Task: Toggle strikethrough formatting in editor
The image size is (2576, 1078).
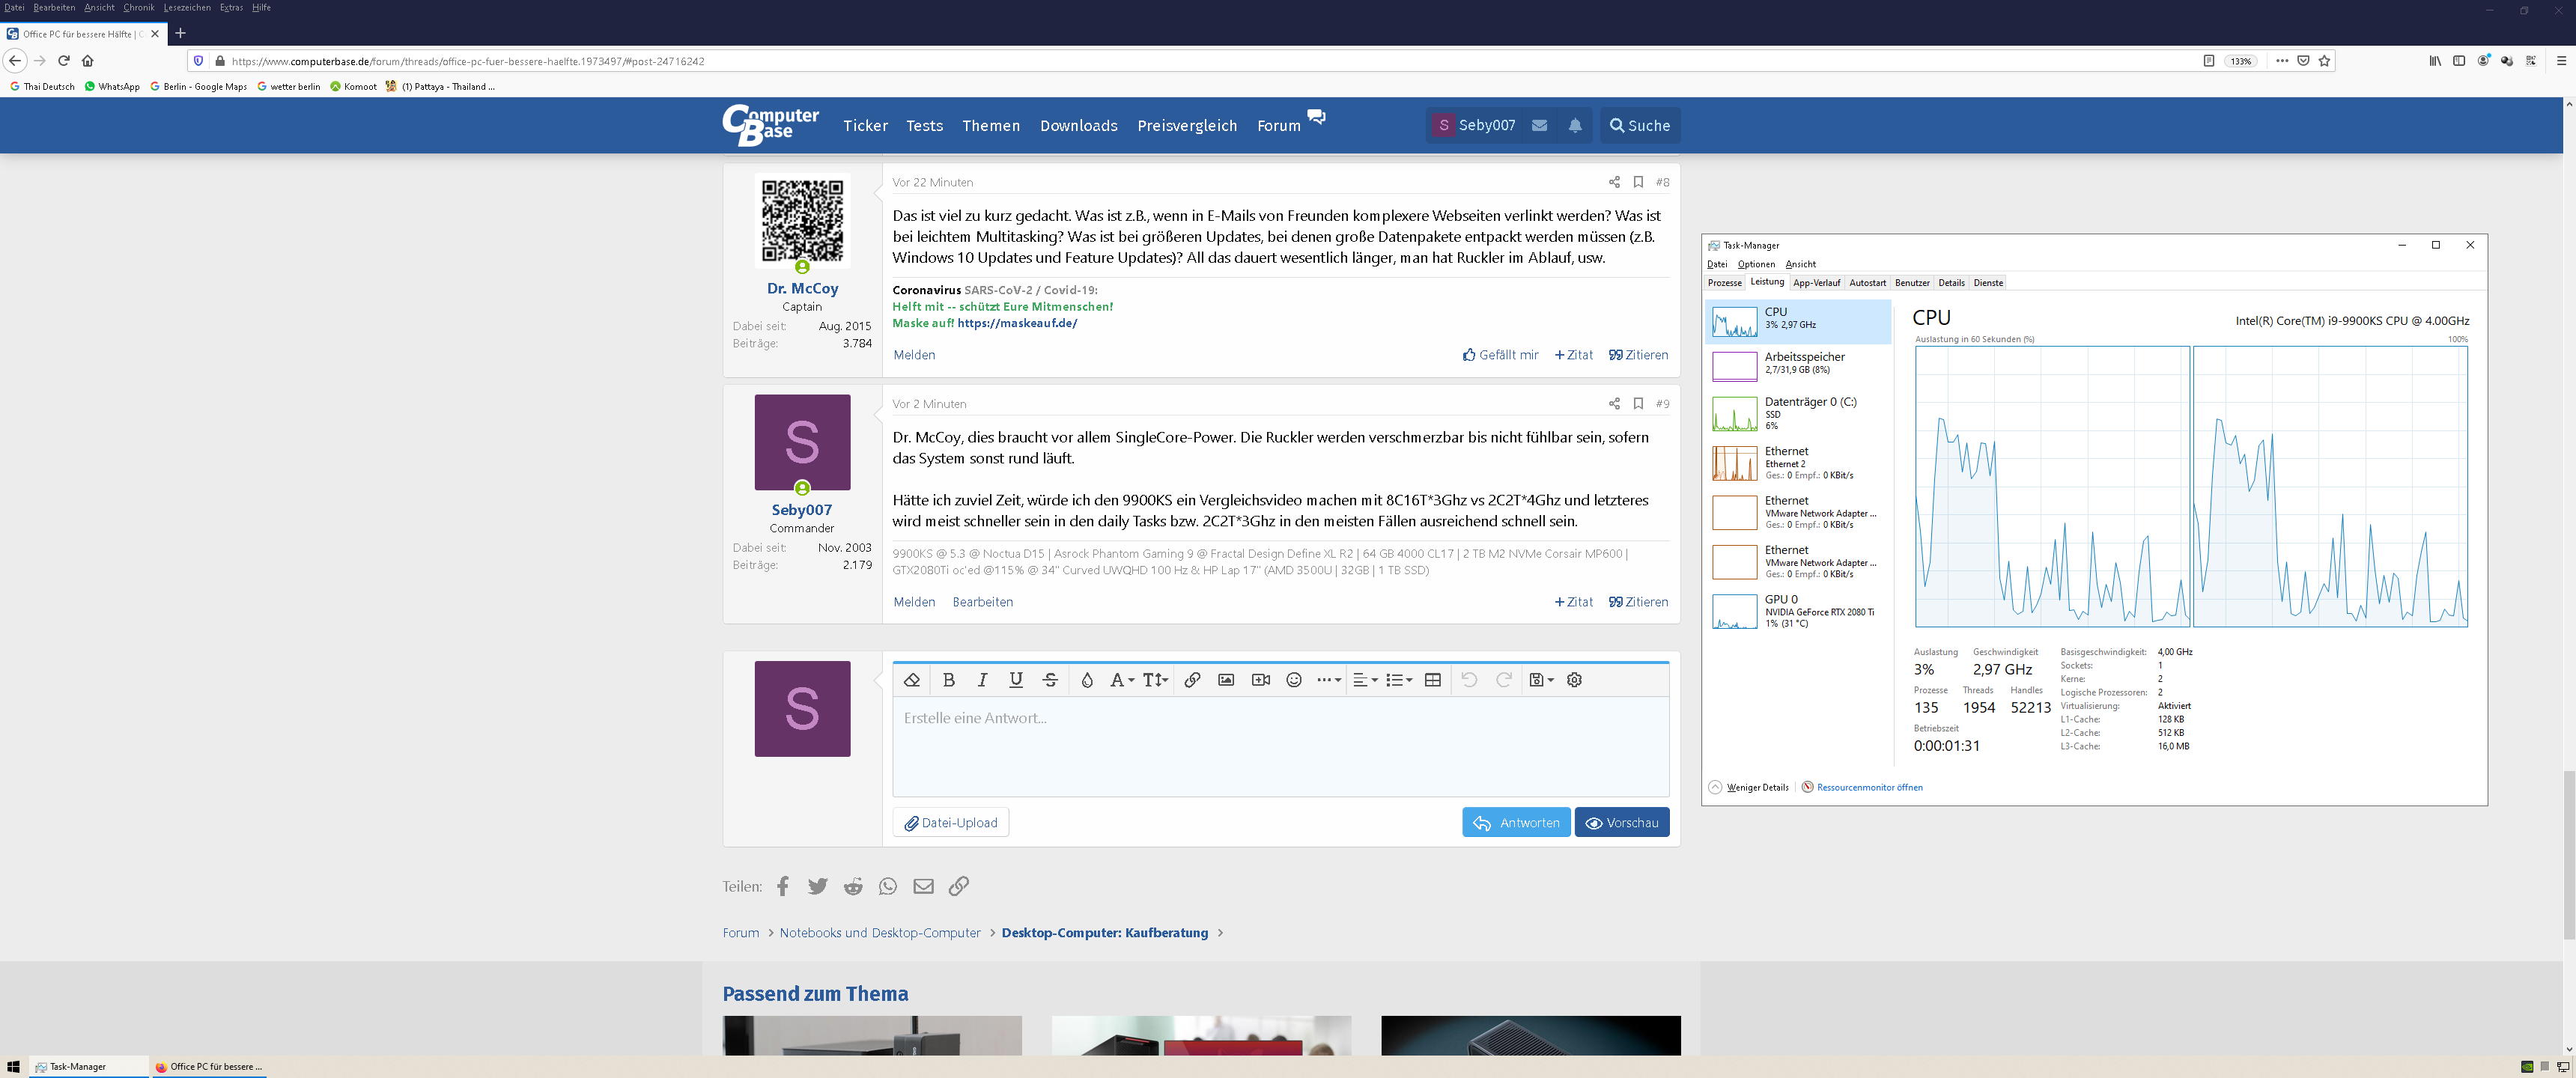Action: coord(1050,680)
